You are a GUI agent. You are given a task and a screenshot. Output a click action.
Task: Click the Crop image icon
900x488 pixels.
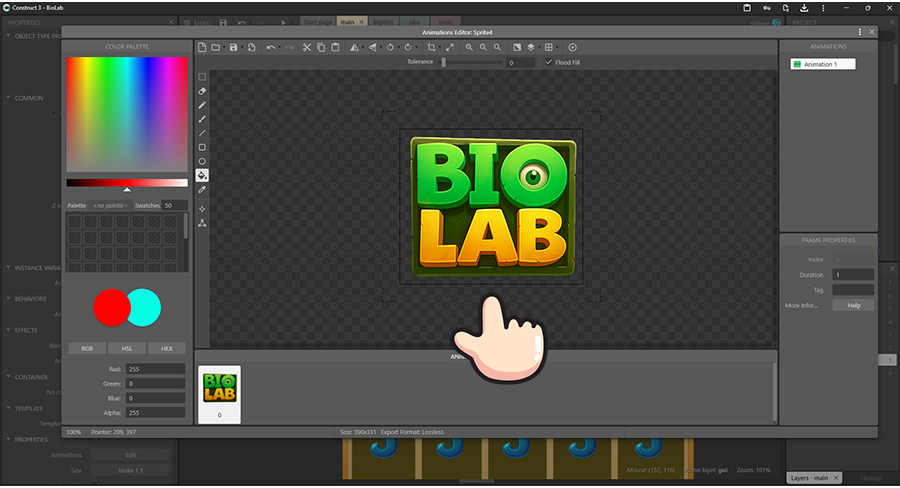pos(431,47)
